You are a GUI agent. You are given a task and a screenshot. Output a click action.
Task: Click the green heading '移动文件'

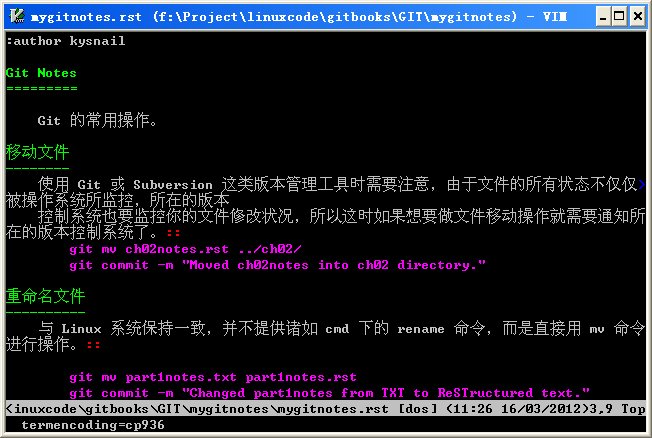tap(37, 152)
